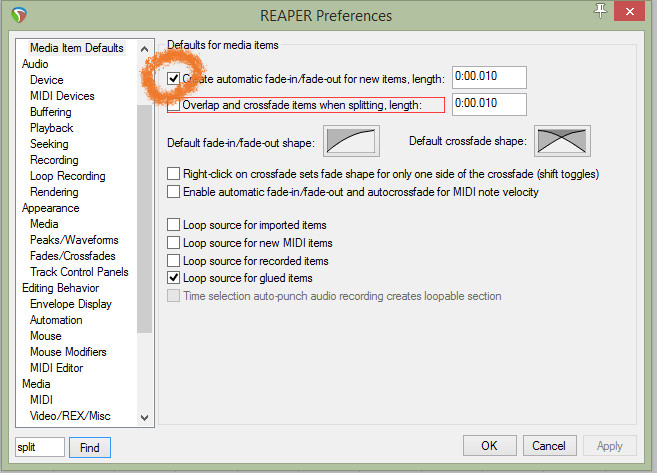The height and width of the screenshot is (473, 657).
Task: Toggle automatic fade-in/fade-out for new items checkbox
Action: 173,78
